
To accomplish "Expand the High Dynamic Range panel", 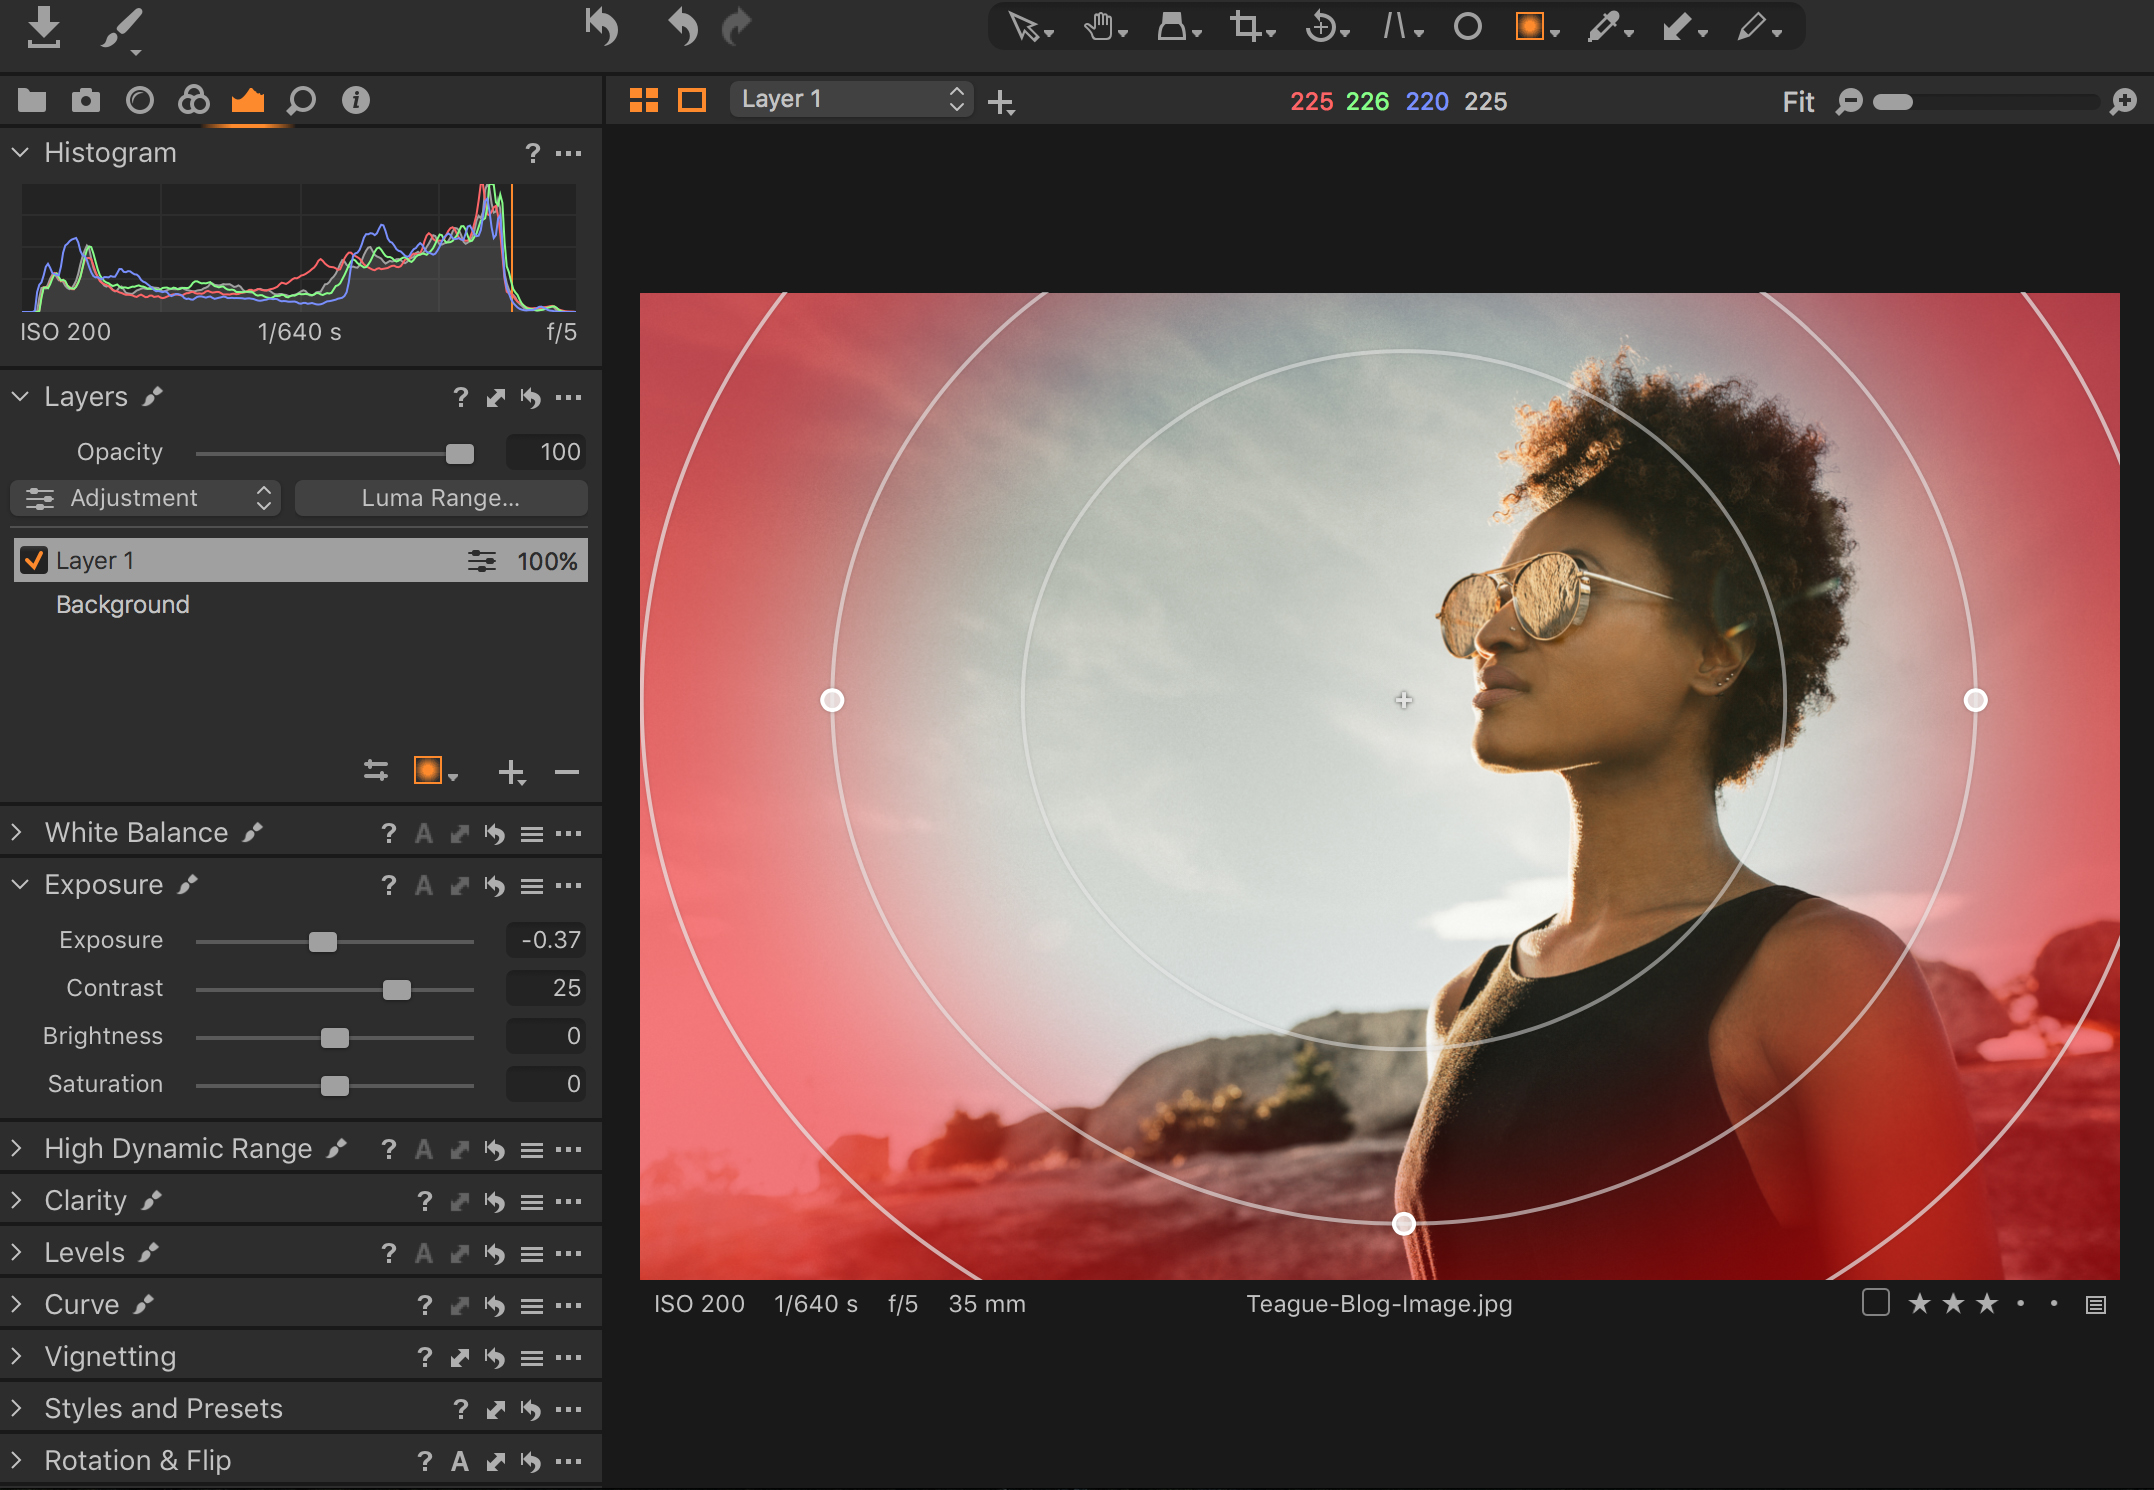I will (x=17, y=1148).
